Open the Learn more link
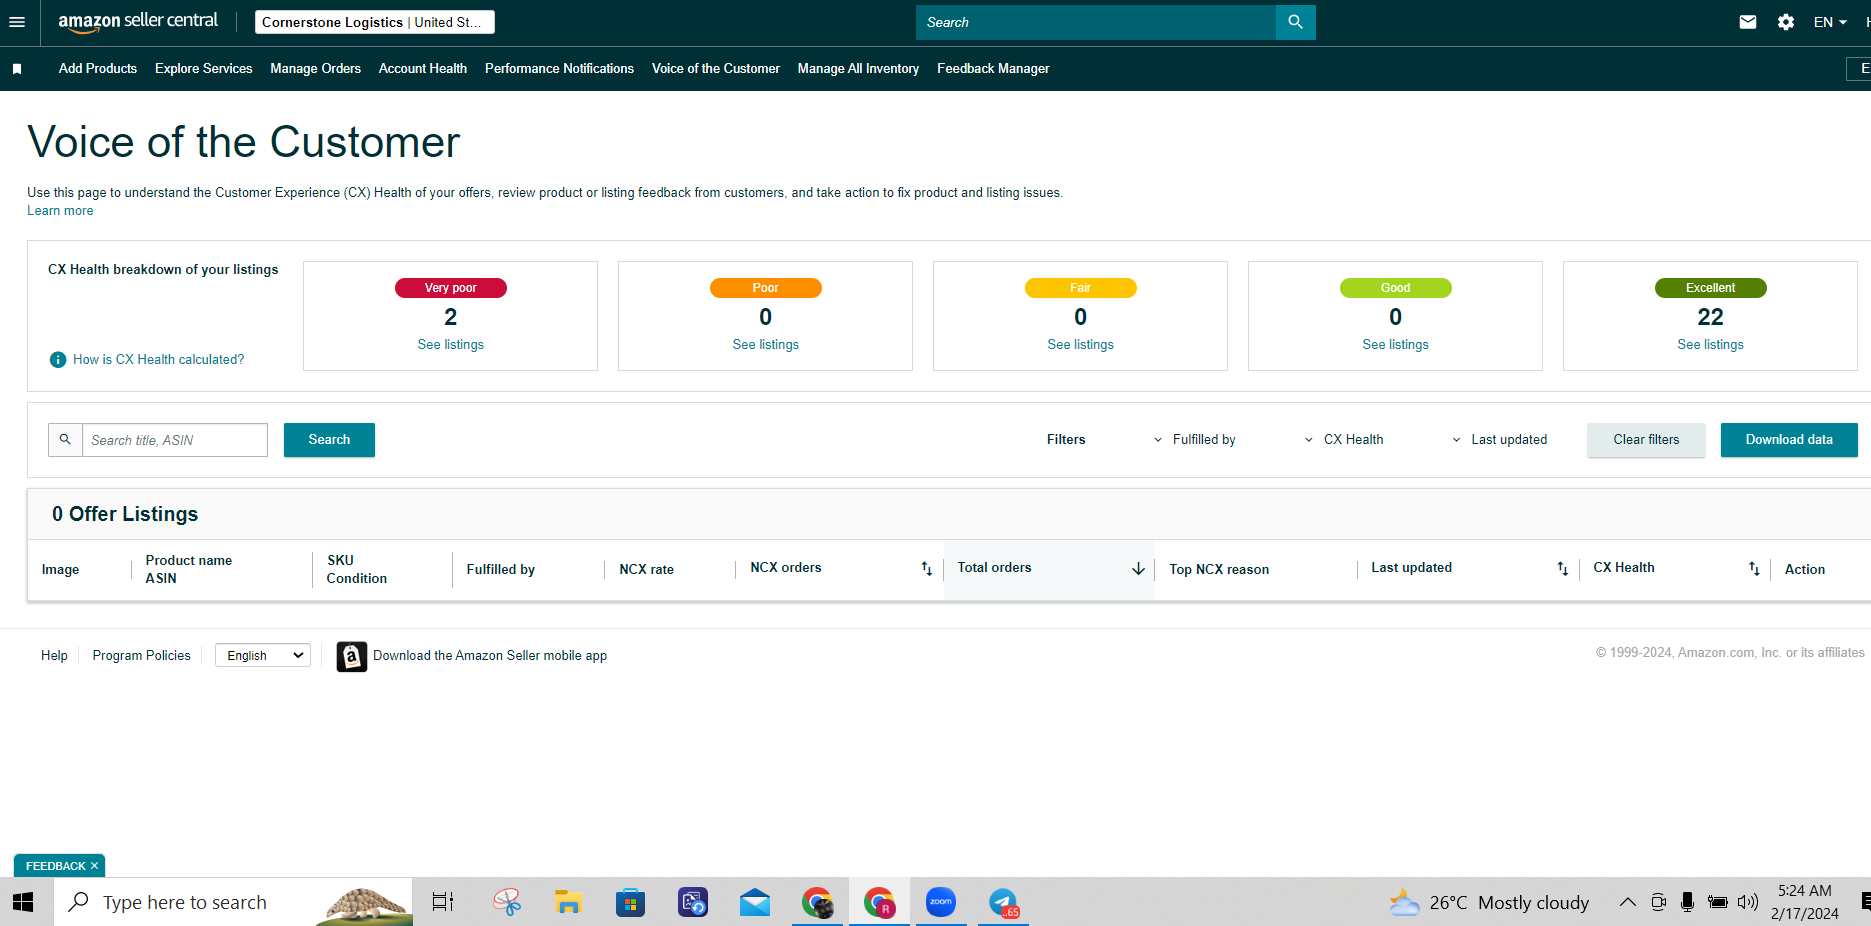This screenshot has height=926, width=1871. (x=60, y=211)
